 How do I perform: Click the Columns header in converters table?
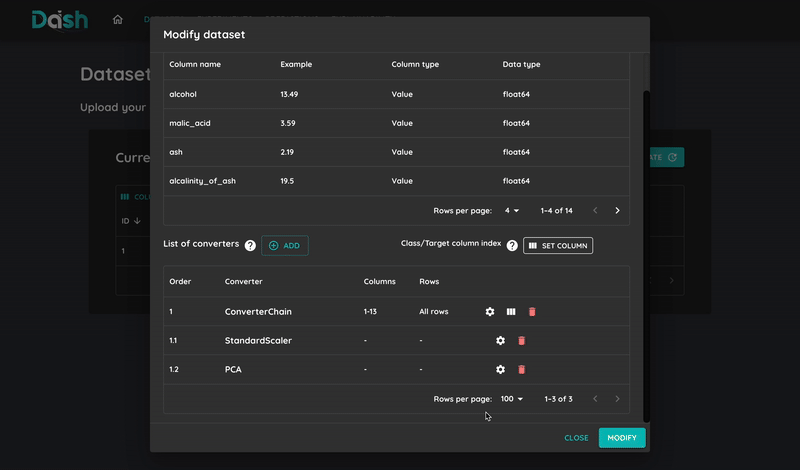click(380, 282)
